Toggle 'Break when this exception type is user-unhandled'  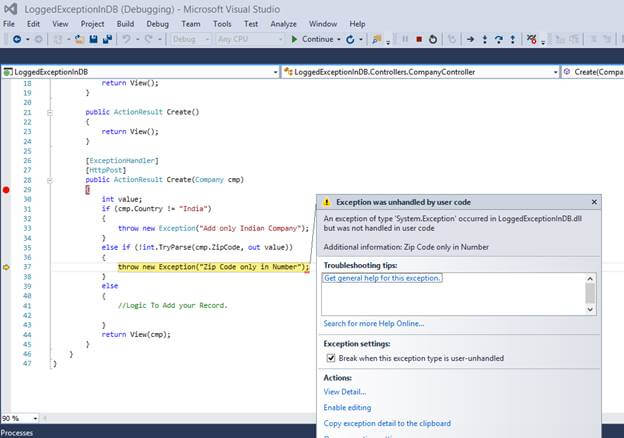pyautogui.click(x=332, y=358)
